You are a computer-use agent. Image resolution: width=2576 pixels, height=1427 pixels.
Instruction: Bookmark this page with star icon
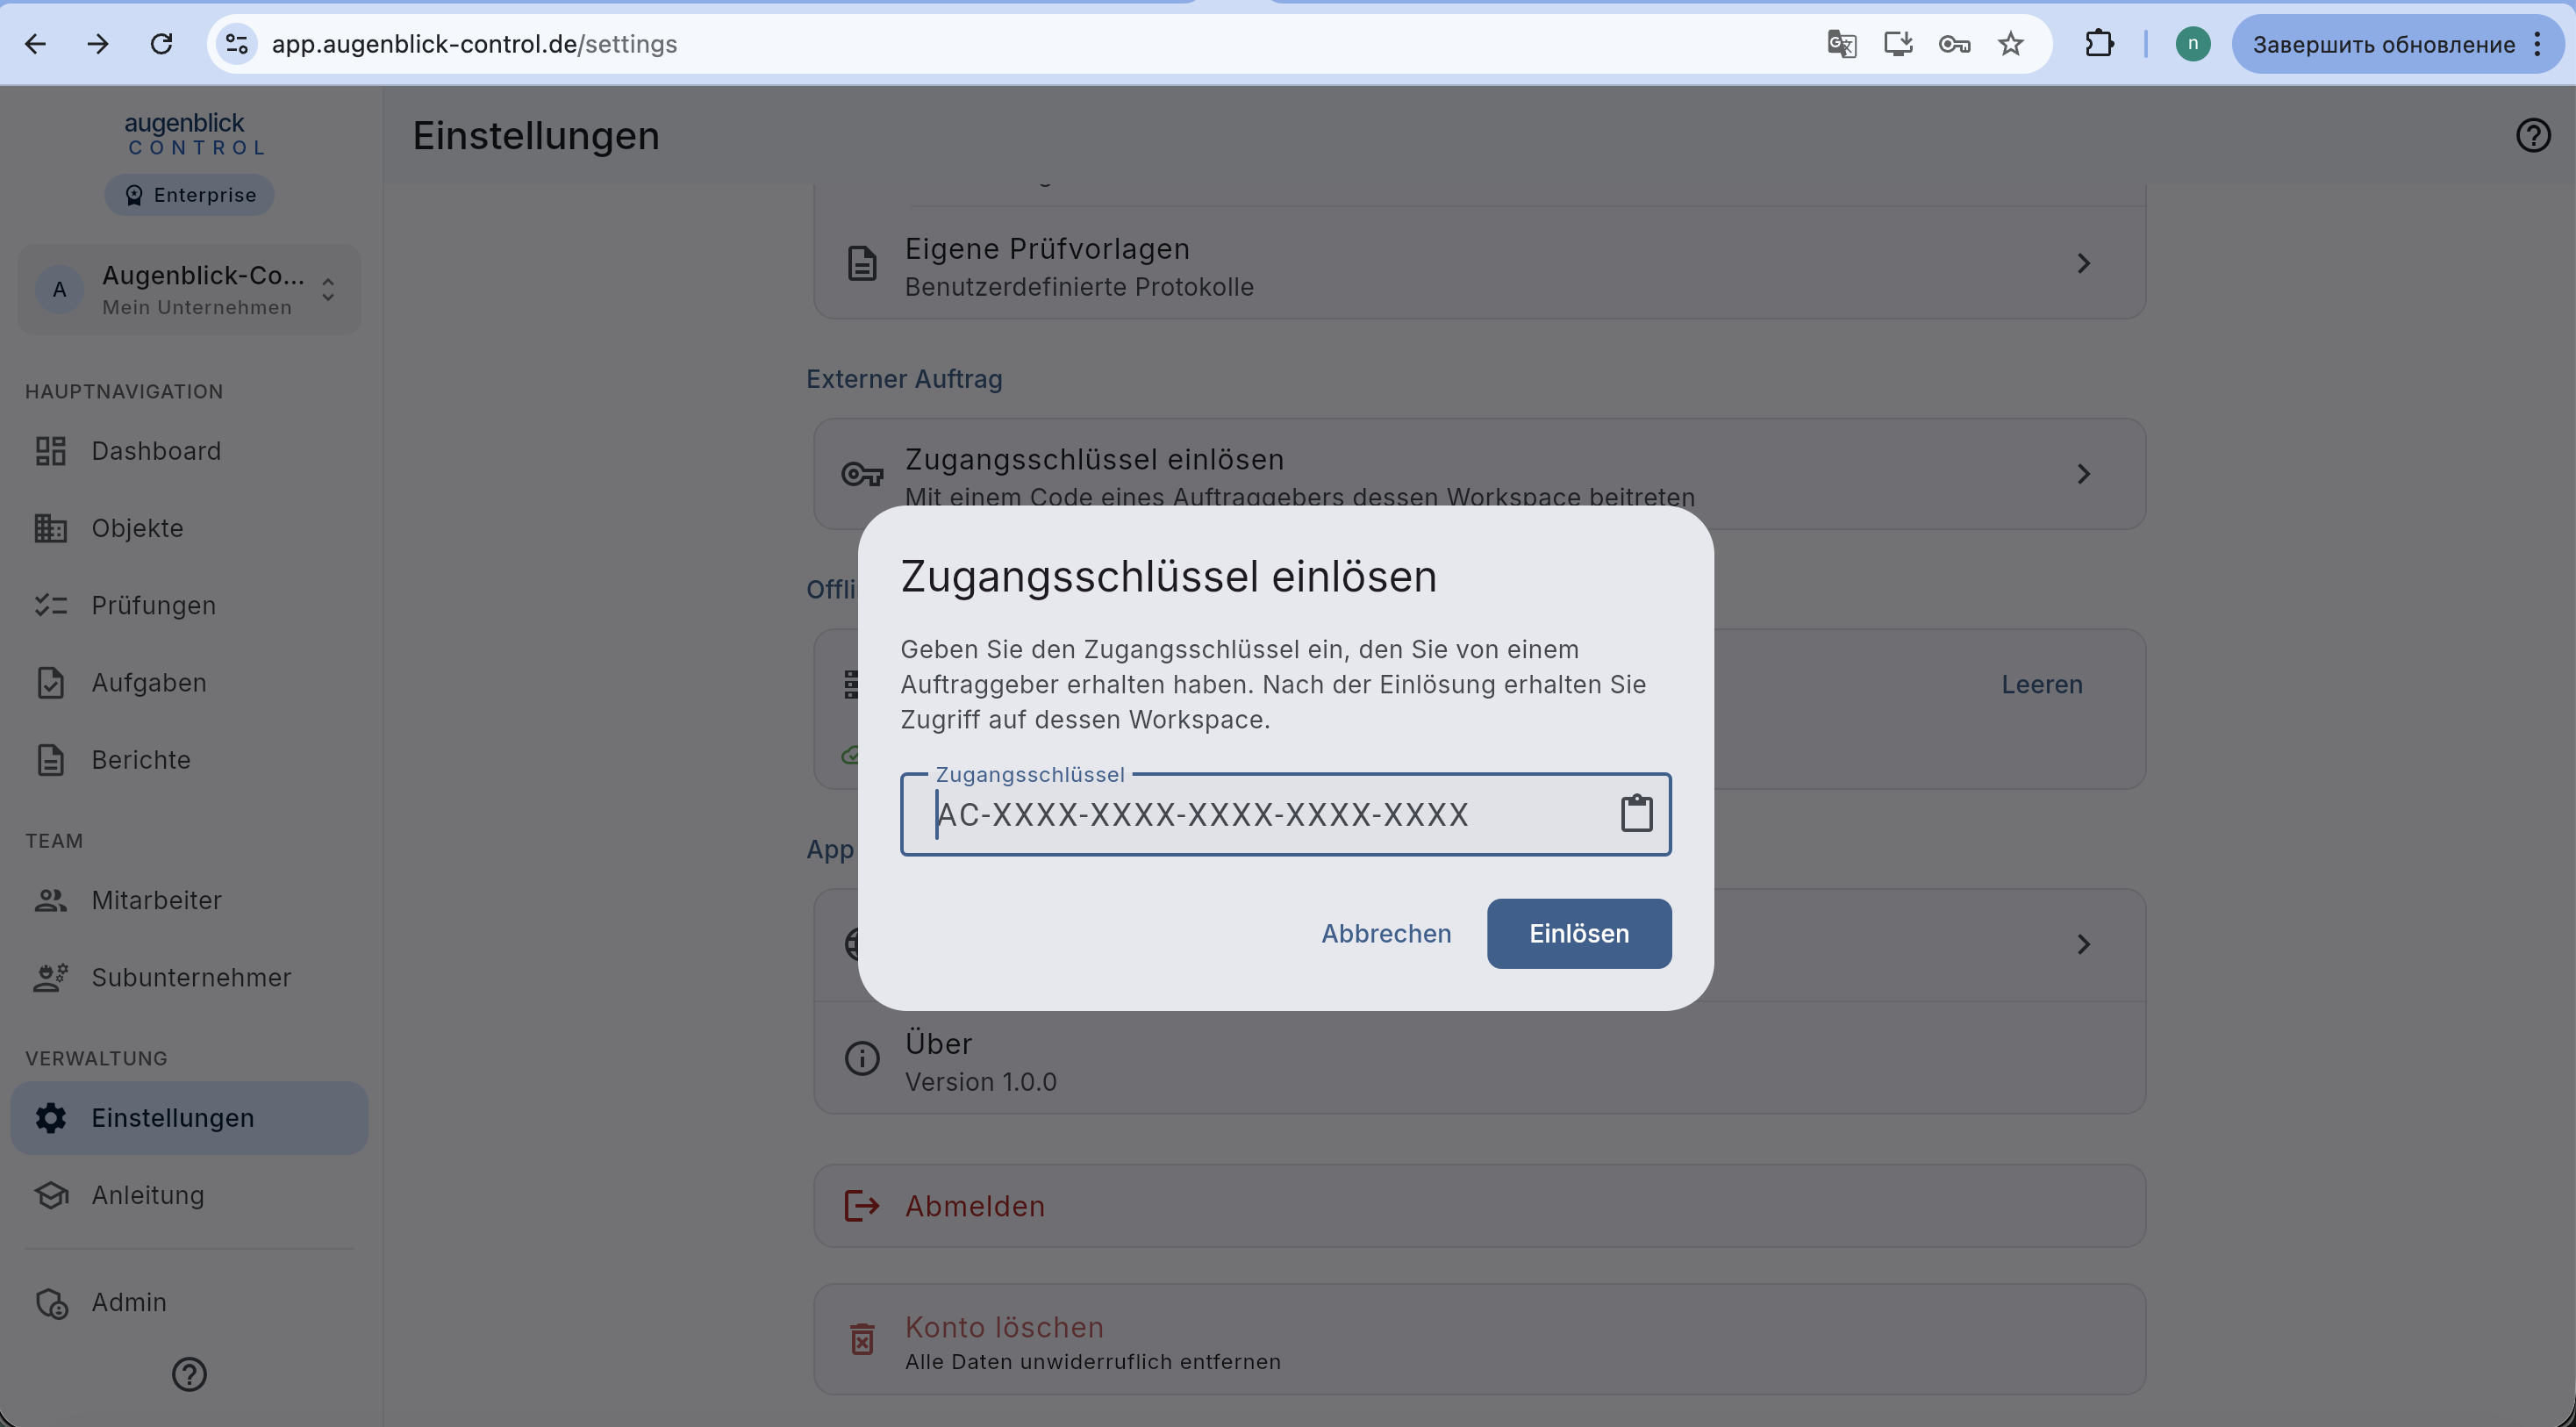pos(2010,44)
